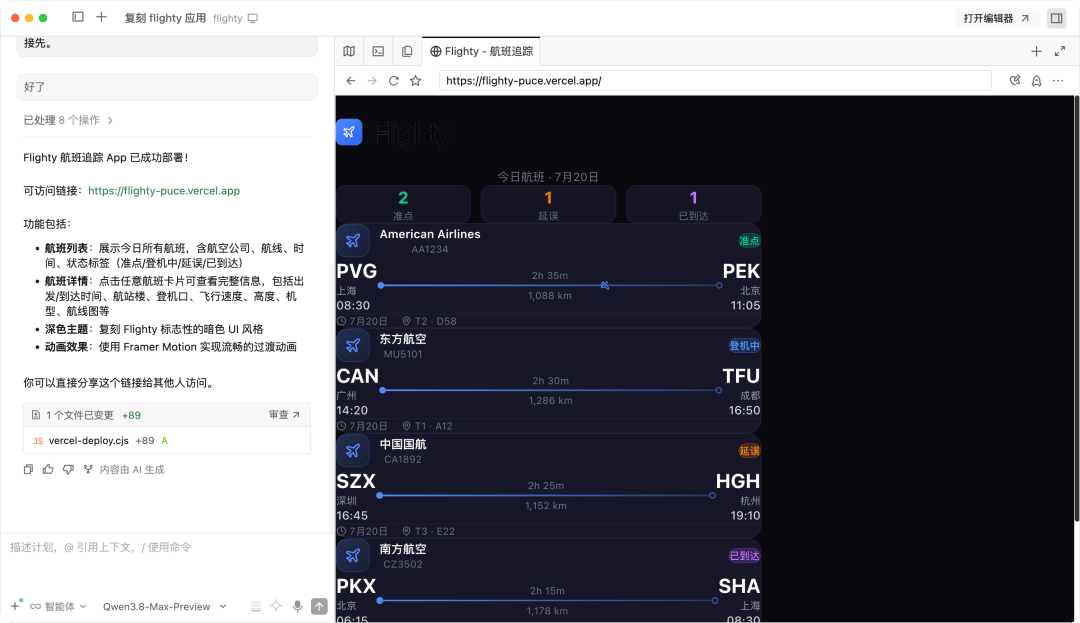Focus the URL address field

coord(715,81)
